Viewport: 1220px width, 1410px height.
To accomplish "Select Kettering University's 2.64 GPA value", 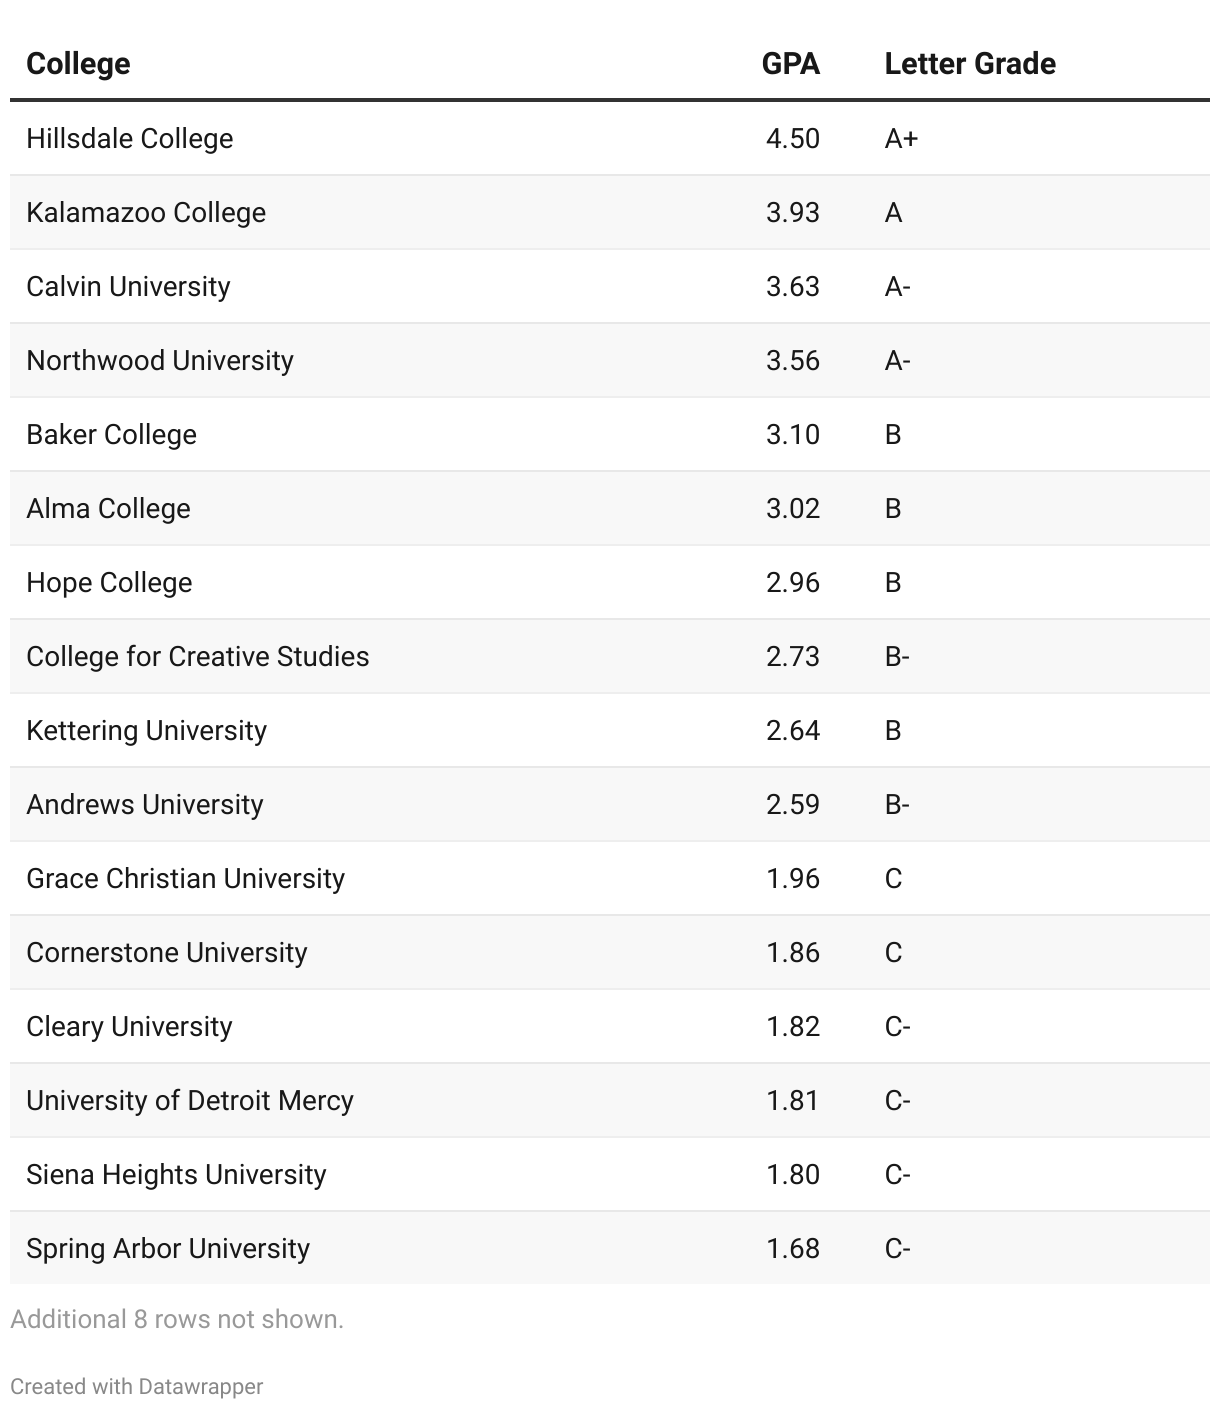I will pyautogui.click(x=793, y=730).
